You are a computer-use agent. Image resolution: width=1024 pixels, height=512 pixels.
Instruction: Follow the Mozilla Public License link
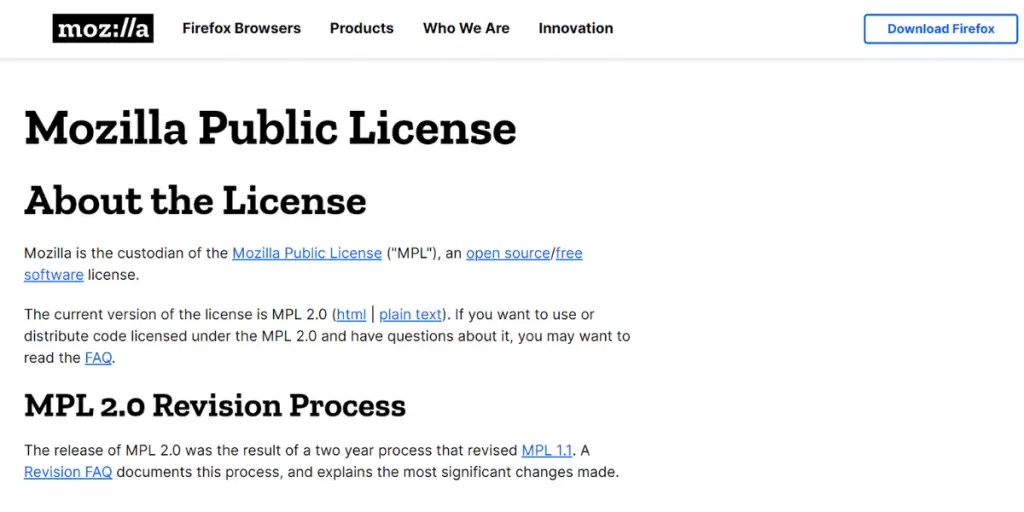(307, 253)
